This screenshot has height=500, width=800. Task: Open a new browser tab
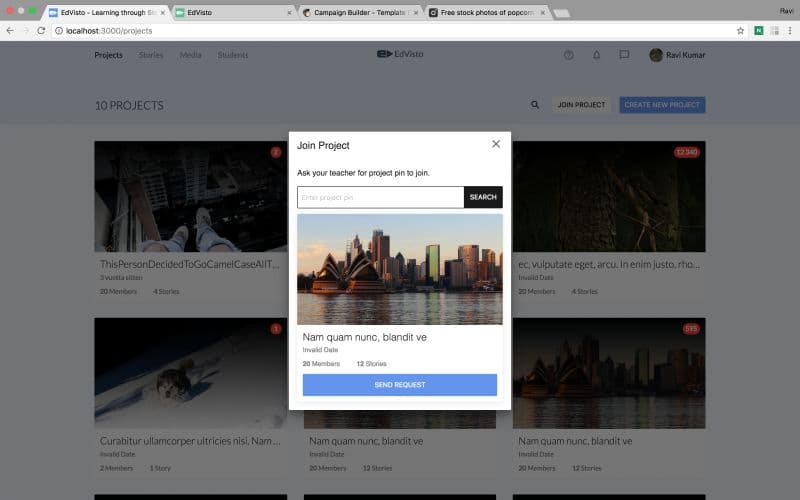click(562, 13)
